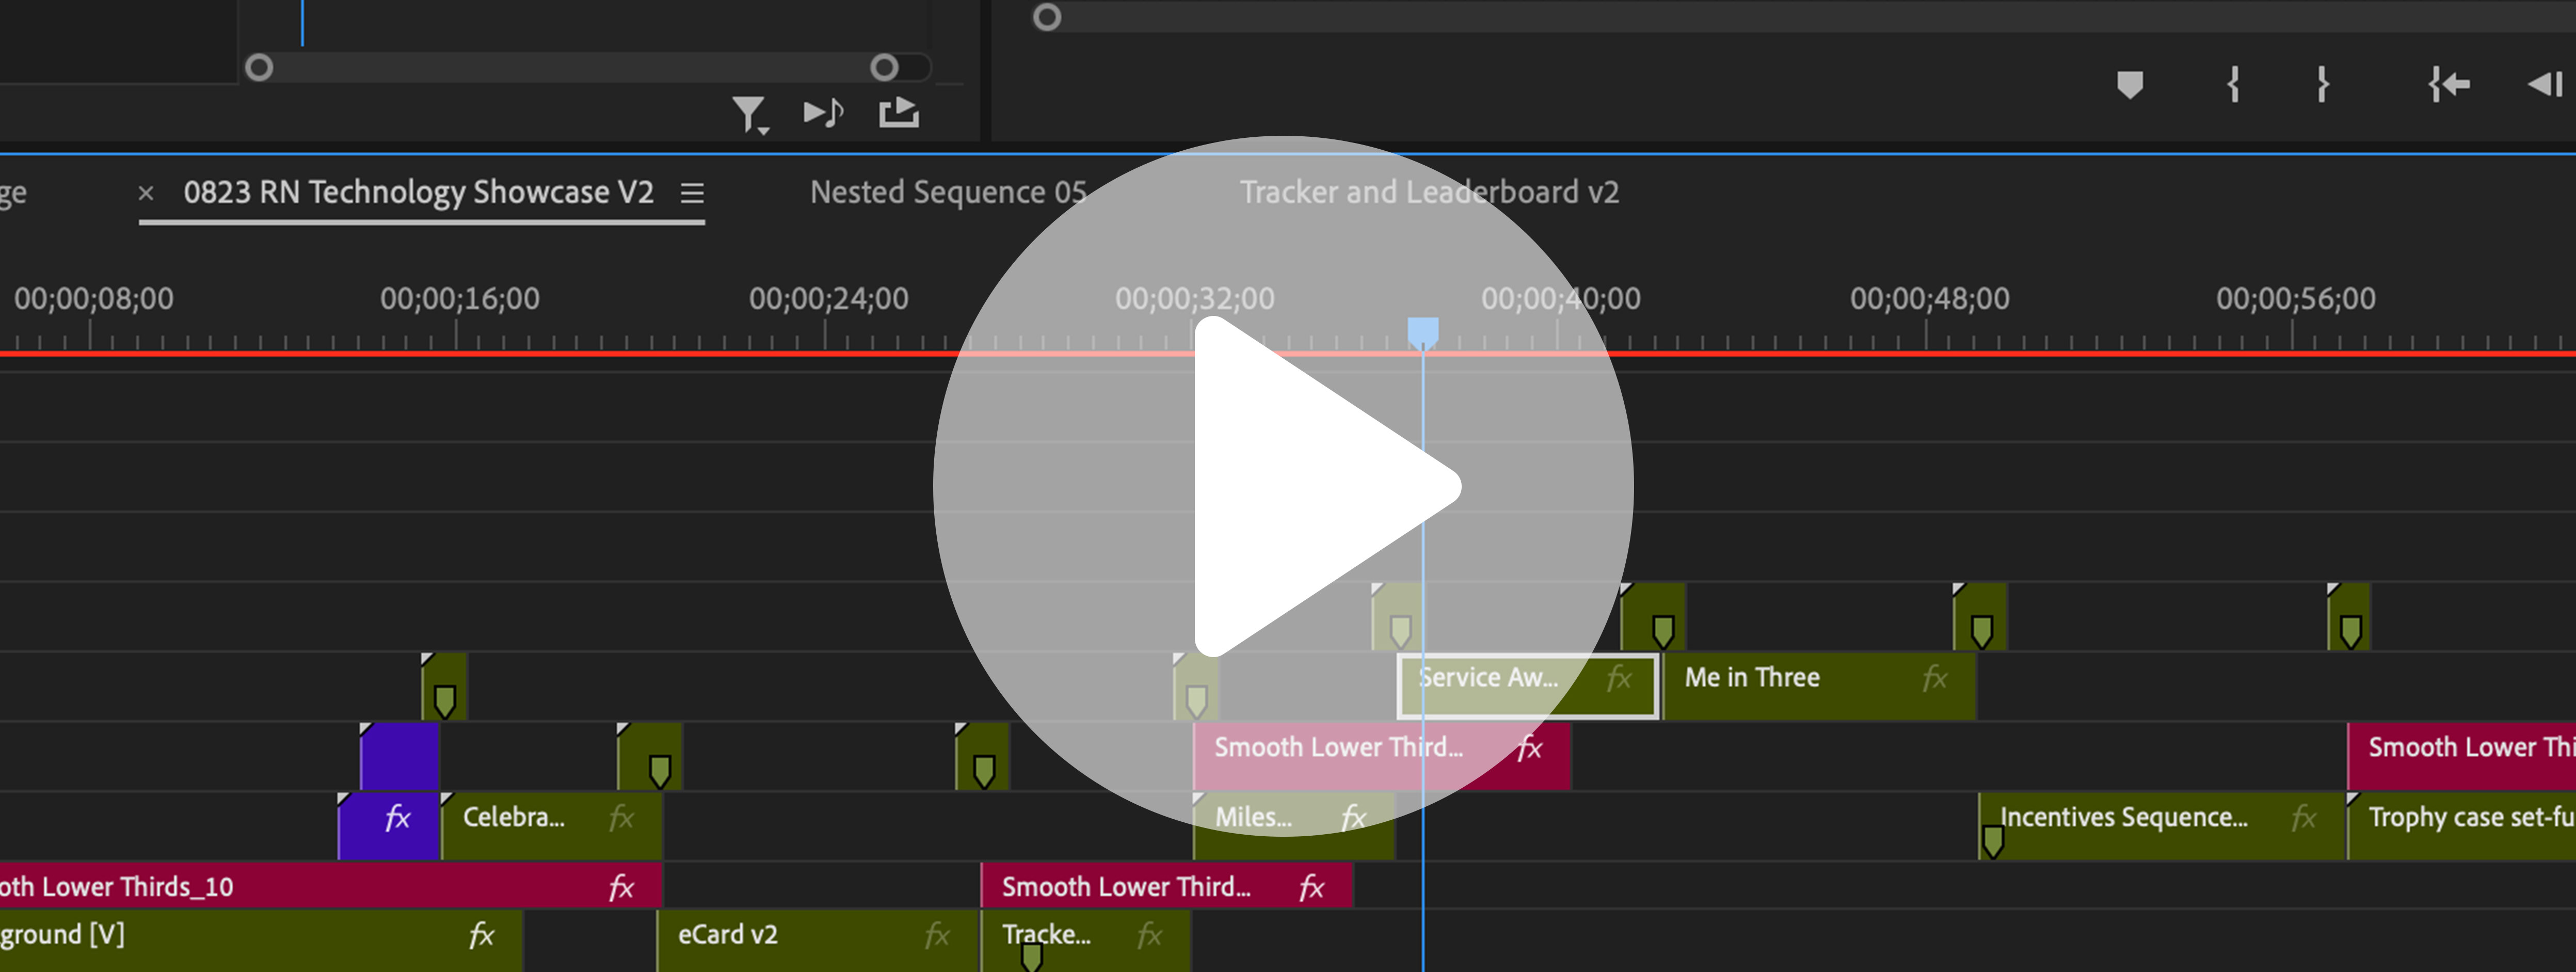The image size is (2576, 972).
Task: Switch to Tracker and Leaderboard v2 tab
Action: [x=1429, y=191]
